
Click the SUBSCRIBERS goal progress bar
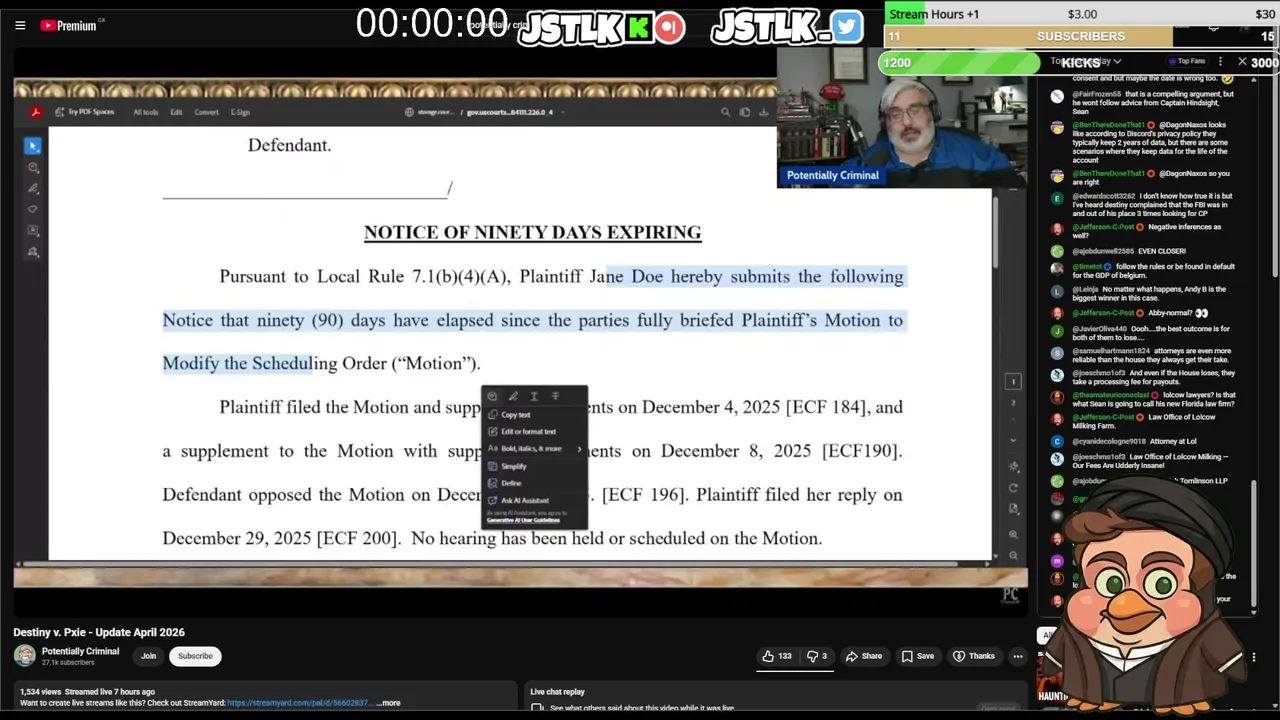pyautogui.click(x=1081, y=37)
